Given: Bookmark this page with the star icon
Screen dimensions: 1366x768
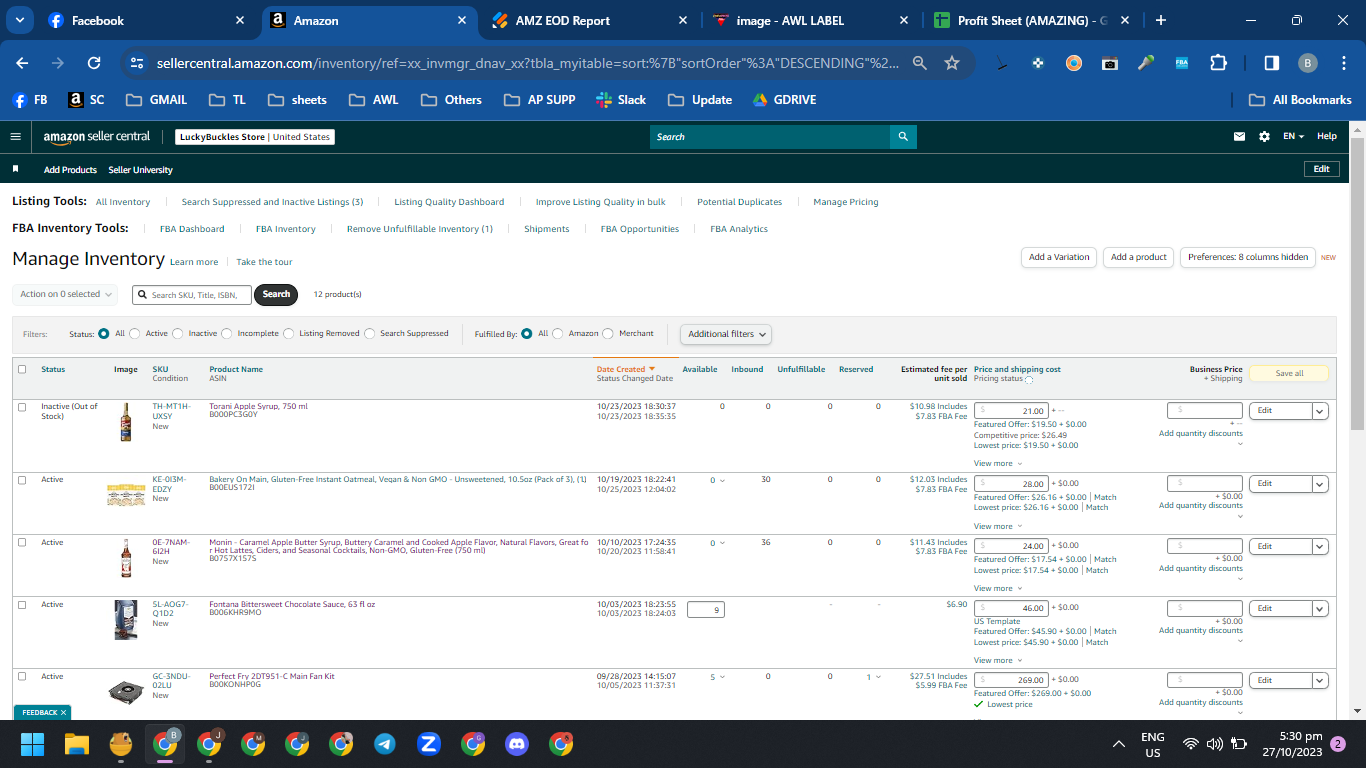Looking at the screenshot, I should (x=952, y=63).
